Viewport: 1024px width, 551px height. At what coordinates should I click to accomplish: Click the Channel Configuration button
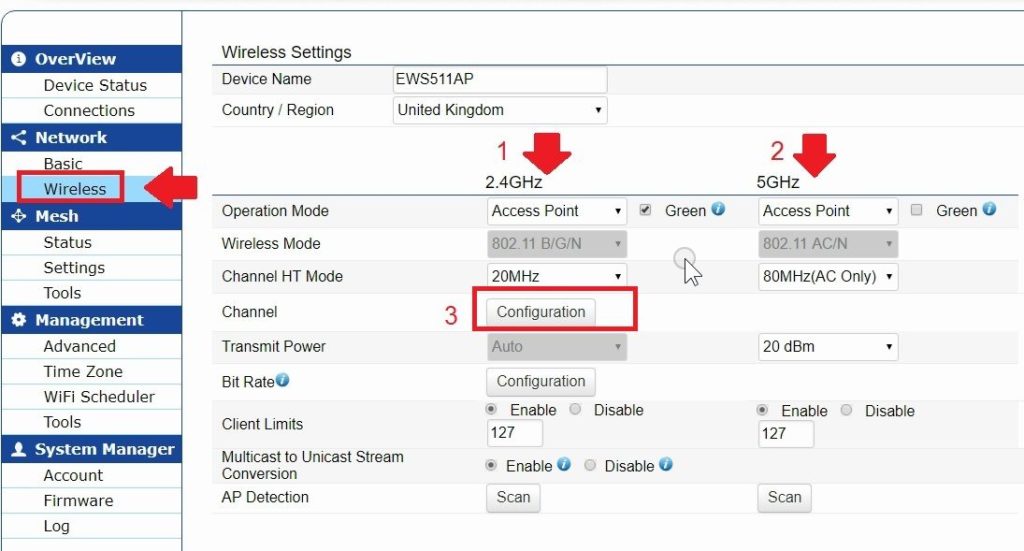(541, 312)
